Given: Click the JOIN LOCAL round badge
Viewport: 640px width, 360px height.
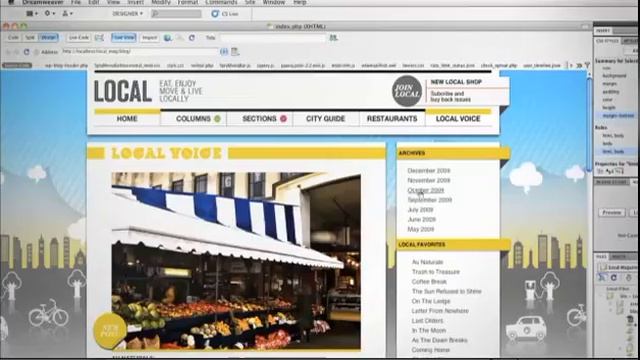Looking at the screenshot, I should click(x=407, y=91).
